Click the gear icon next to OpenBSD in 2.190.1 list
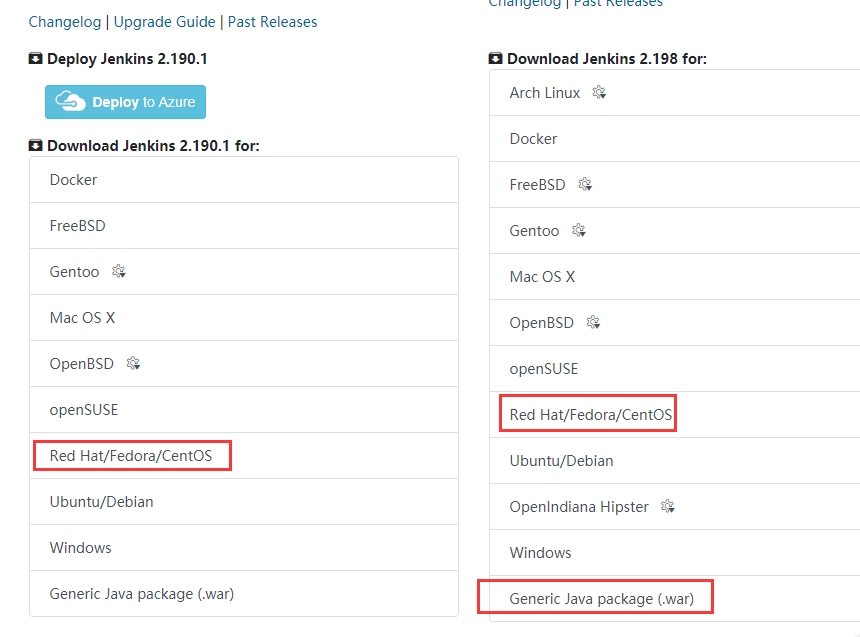 click(x=133, y=363)
